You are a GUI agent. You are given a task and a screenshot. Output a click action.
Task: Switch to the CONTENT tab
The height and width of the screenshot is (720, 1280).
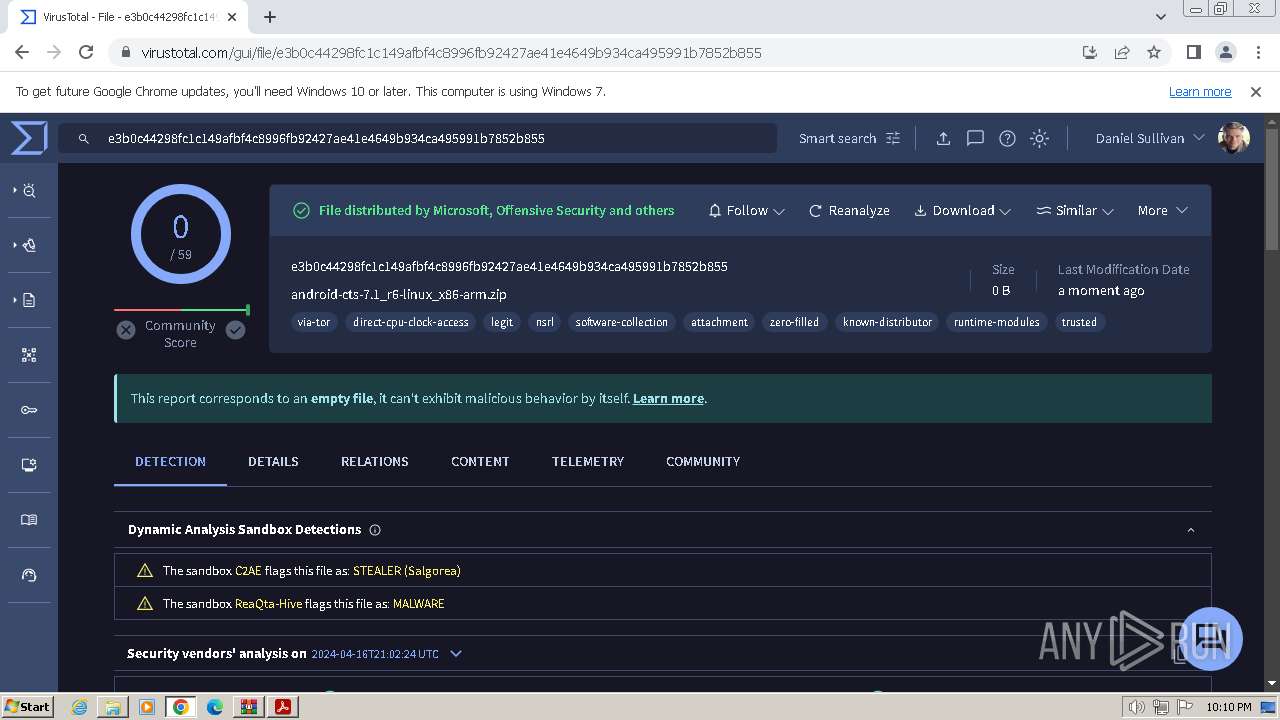(x=480, y=461)
